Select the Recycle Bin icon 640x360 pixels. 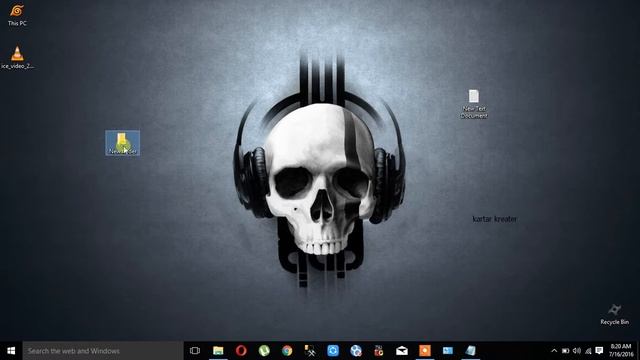[614, 314]
